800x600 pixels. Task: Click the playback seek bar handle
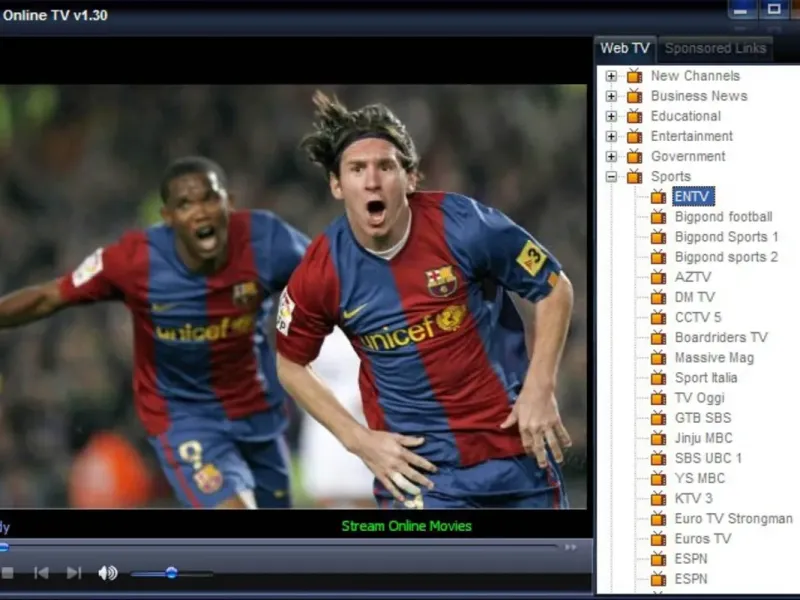(4, 547)
